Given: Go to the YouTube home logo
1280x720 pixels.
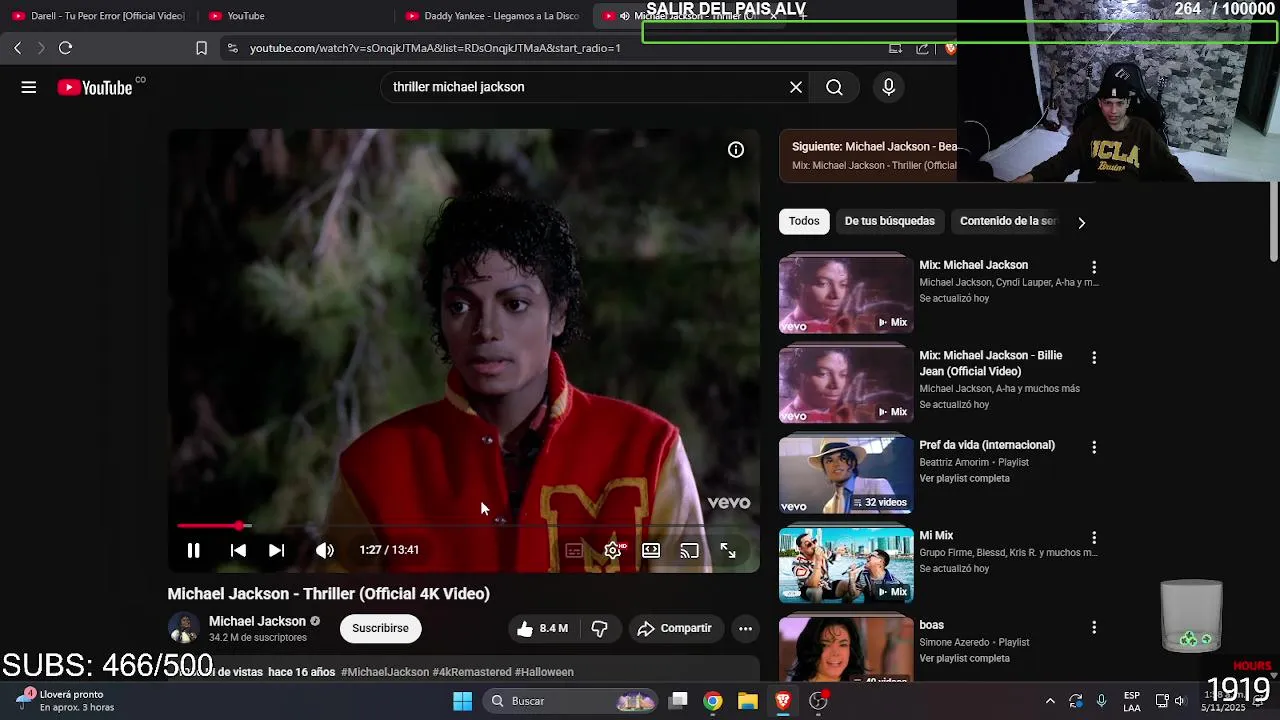Looking at the screenshot, I should [95, 87].
